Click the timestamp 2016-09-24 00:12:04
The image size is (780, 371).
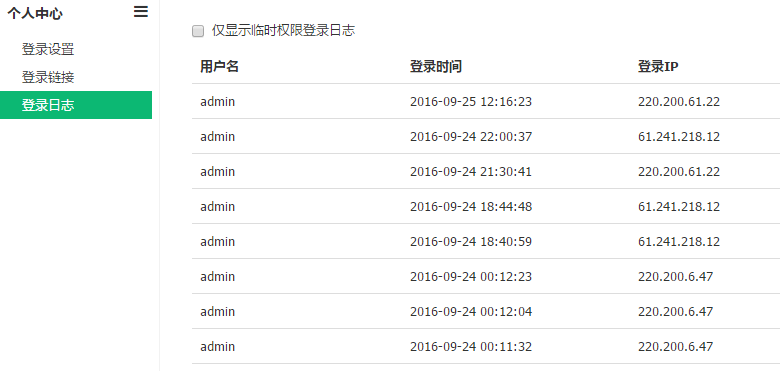[x=471, y=311]
